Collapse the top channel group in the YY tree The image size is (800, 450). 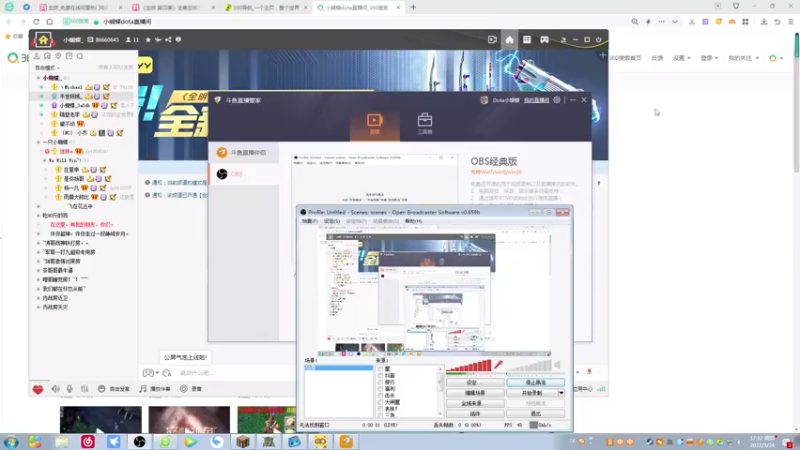(38, 78)
